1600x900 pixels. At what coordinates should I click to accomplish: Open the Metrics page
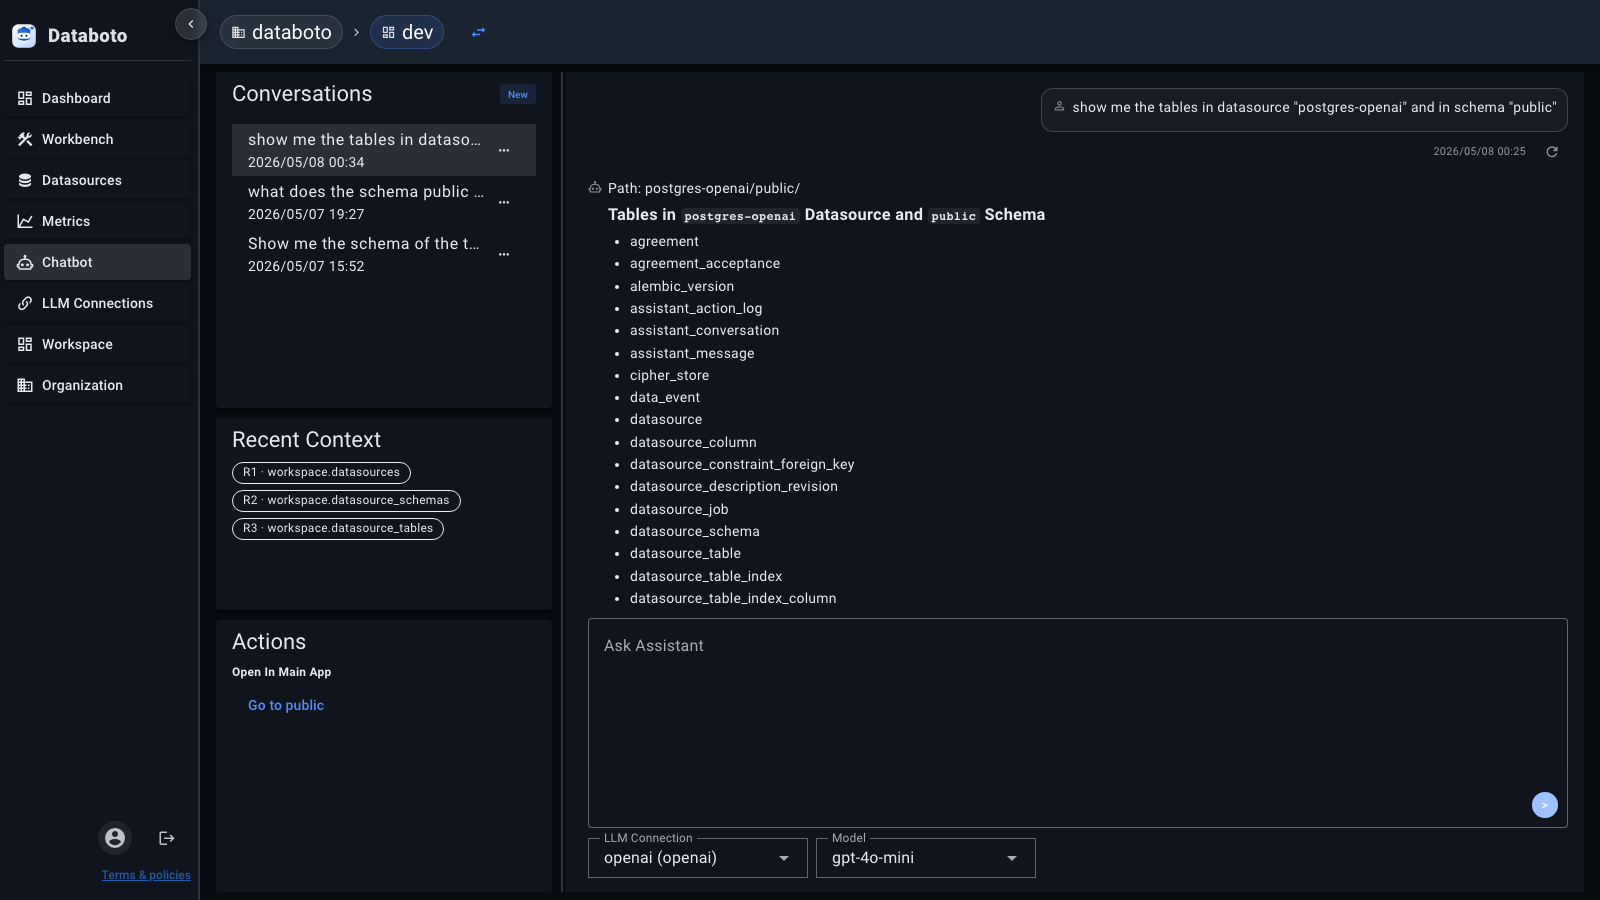pos(97,221)
